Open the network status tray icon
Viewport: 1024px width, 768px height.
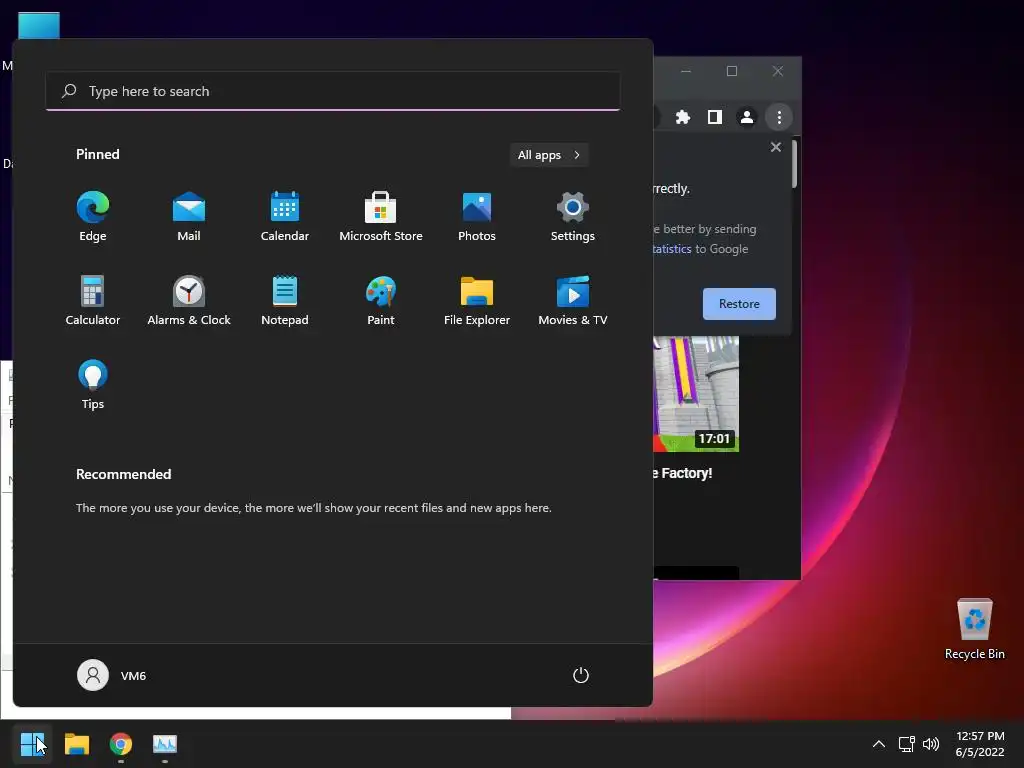(x=906, y=744)
